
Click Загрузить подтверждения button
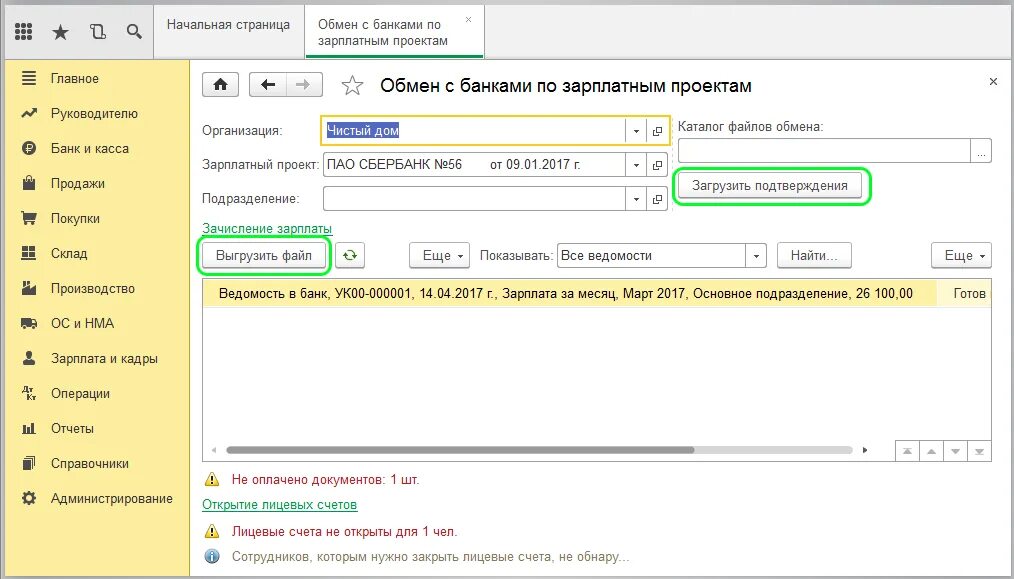click(770, 186)
